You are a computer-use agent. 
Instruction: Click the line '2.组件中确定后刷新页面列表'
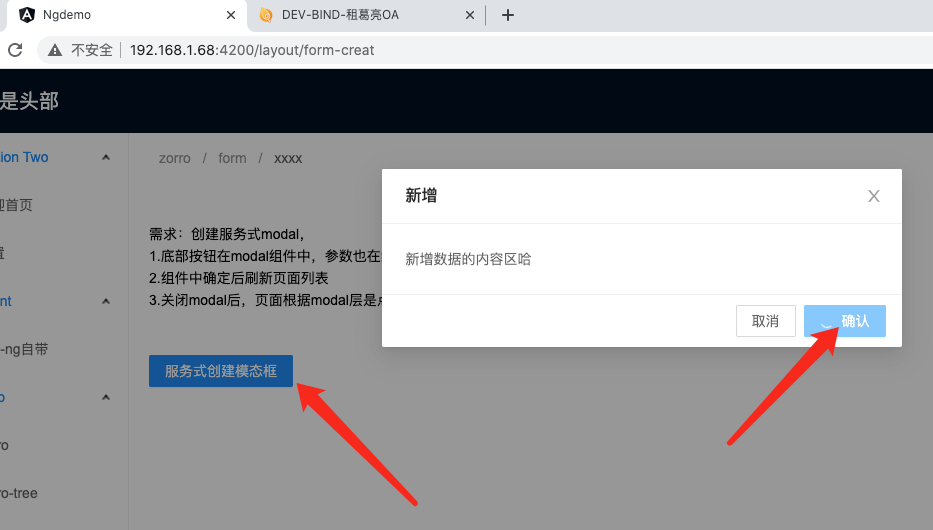click(239, 278)
